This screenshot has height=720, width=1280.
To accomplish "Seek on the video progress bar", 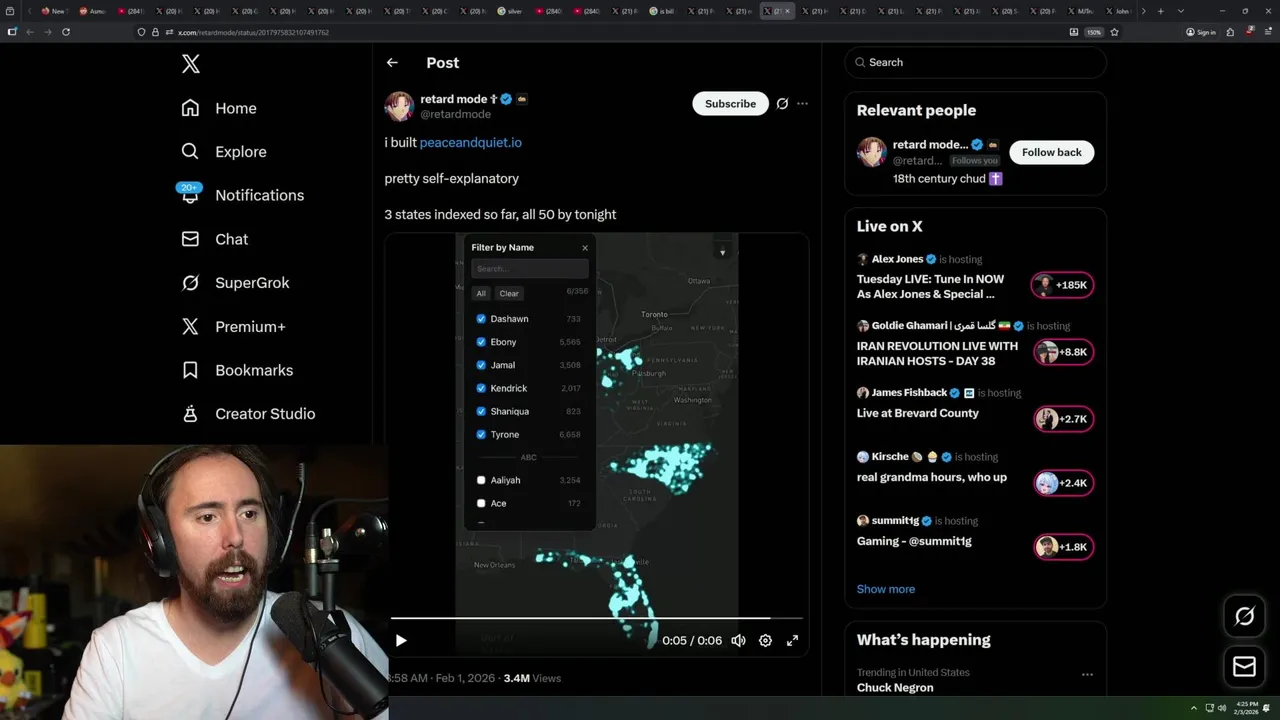I will tap(596, 619).
